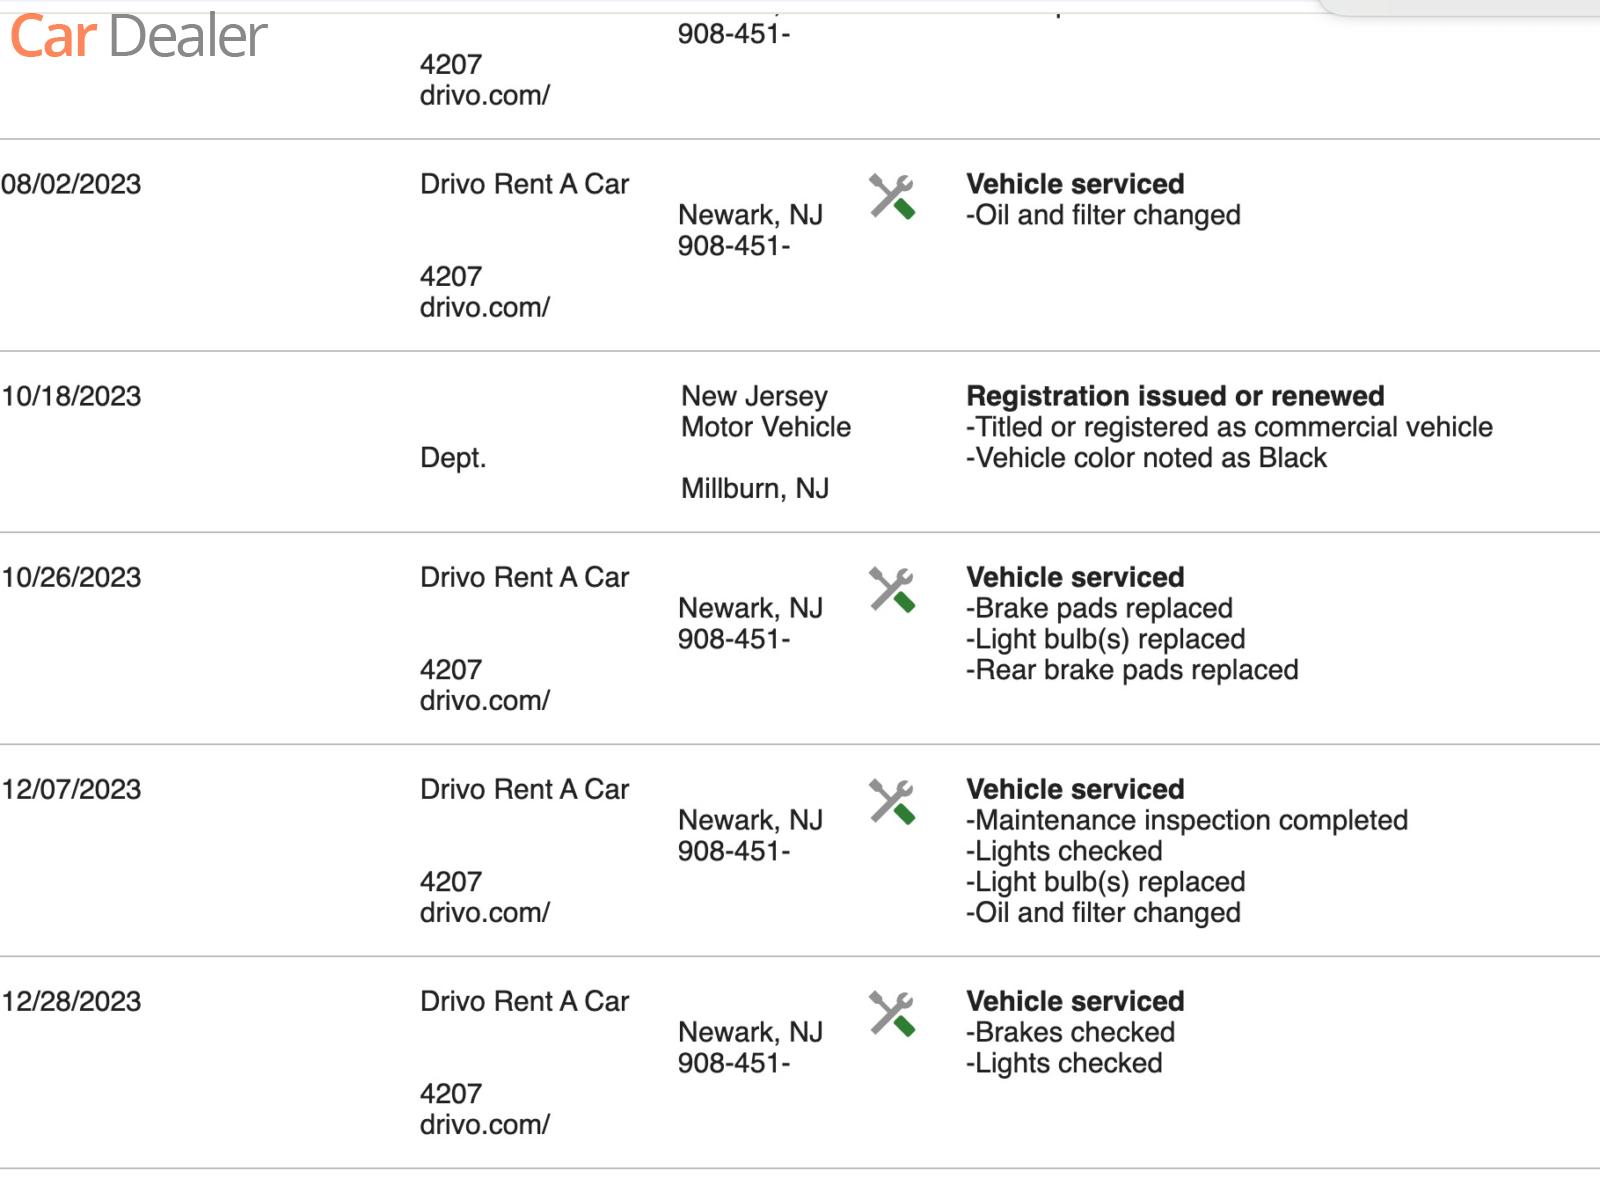Click the Car Dealer logo
1600x1200 pixels.
pyautogui.click(x=138, y=36)
